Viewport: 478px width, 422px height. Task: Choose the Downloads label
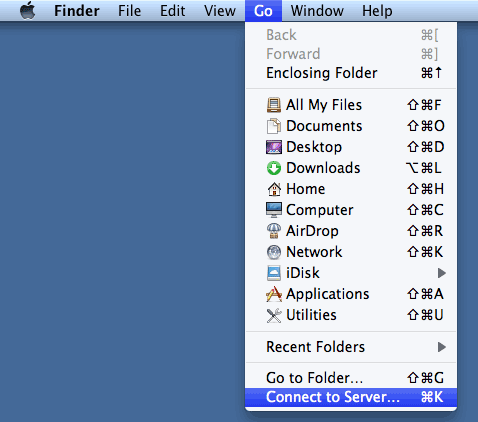[x=323, y=168]
